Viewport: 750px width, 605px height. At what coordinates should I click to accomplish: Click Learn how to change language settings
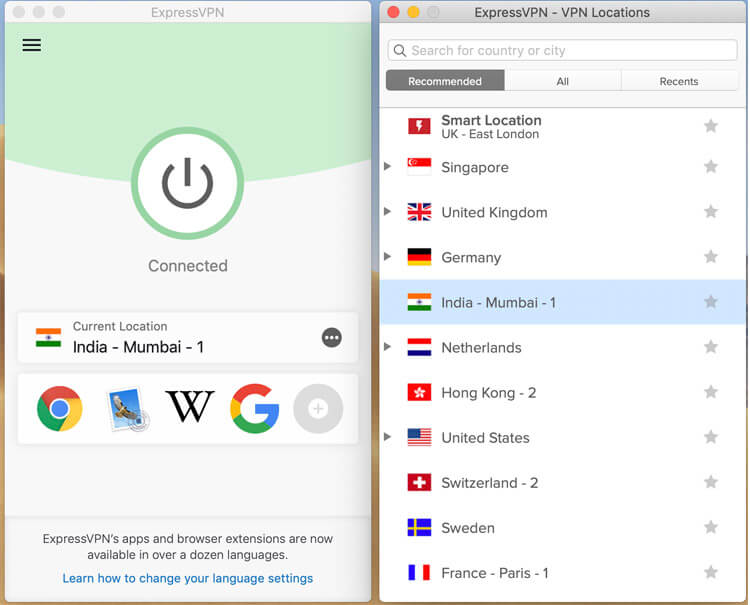(x=188, y=578)
